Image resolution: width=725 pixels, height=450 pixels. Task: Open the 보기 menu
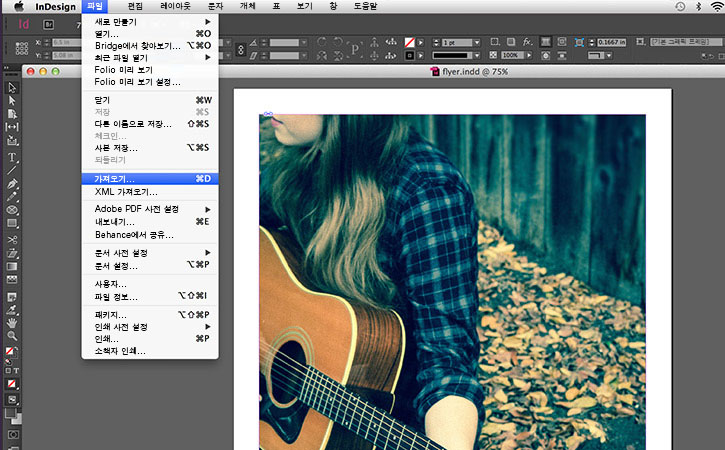[304, 6]
